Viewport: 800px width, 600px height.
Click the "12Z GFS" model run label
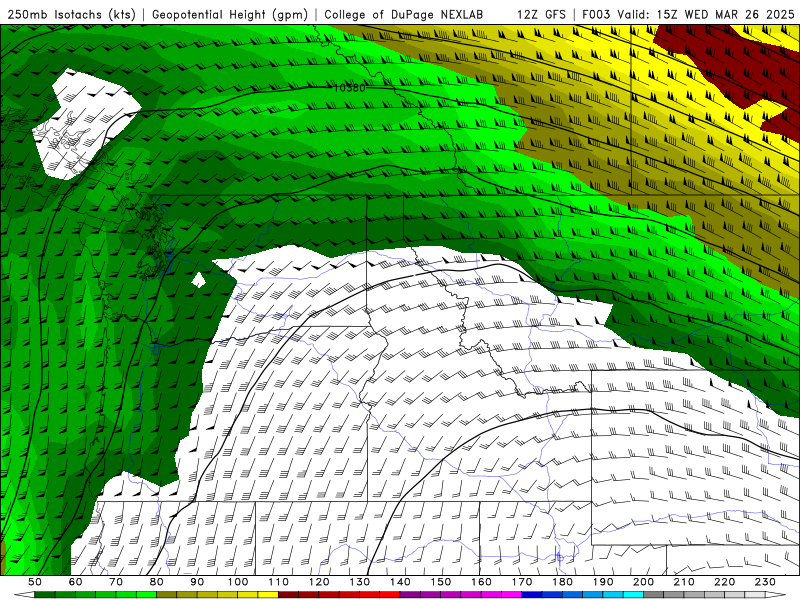tap(541, 14)
